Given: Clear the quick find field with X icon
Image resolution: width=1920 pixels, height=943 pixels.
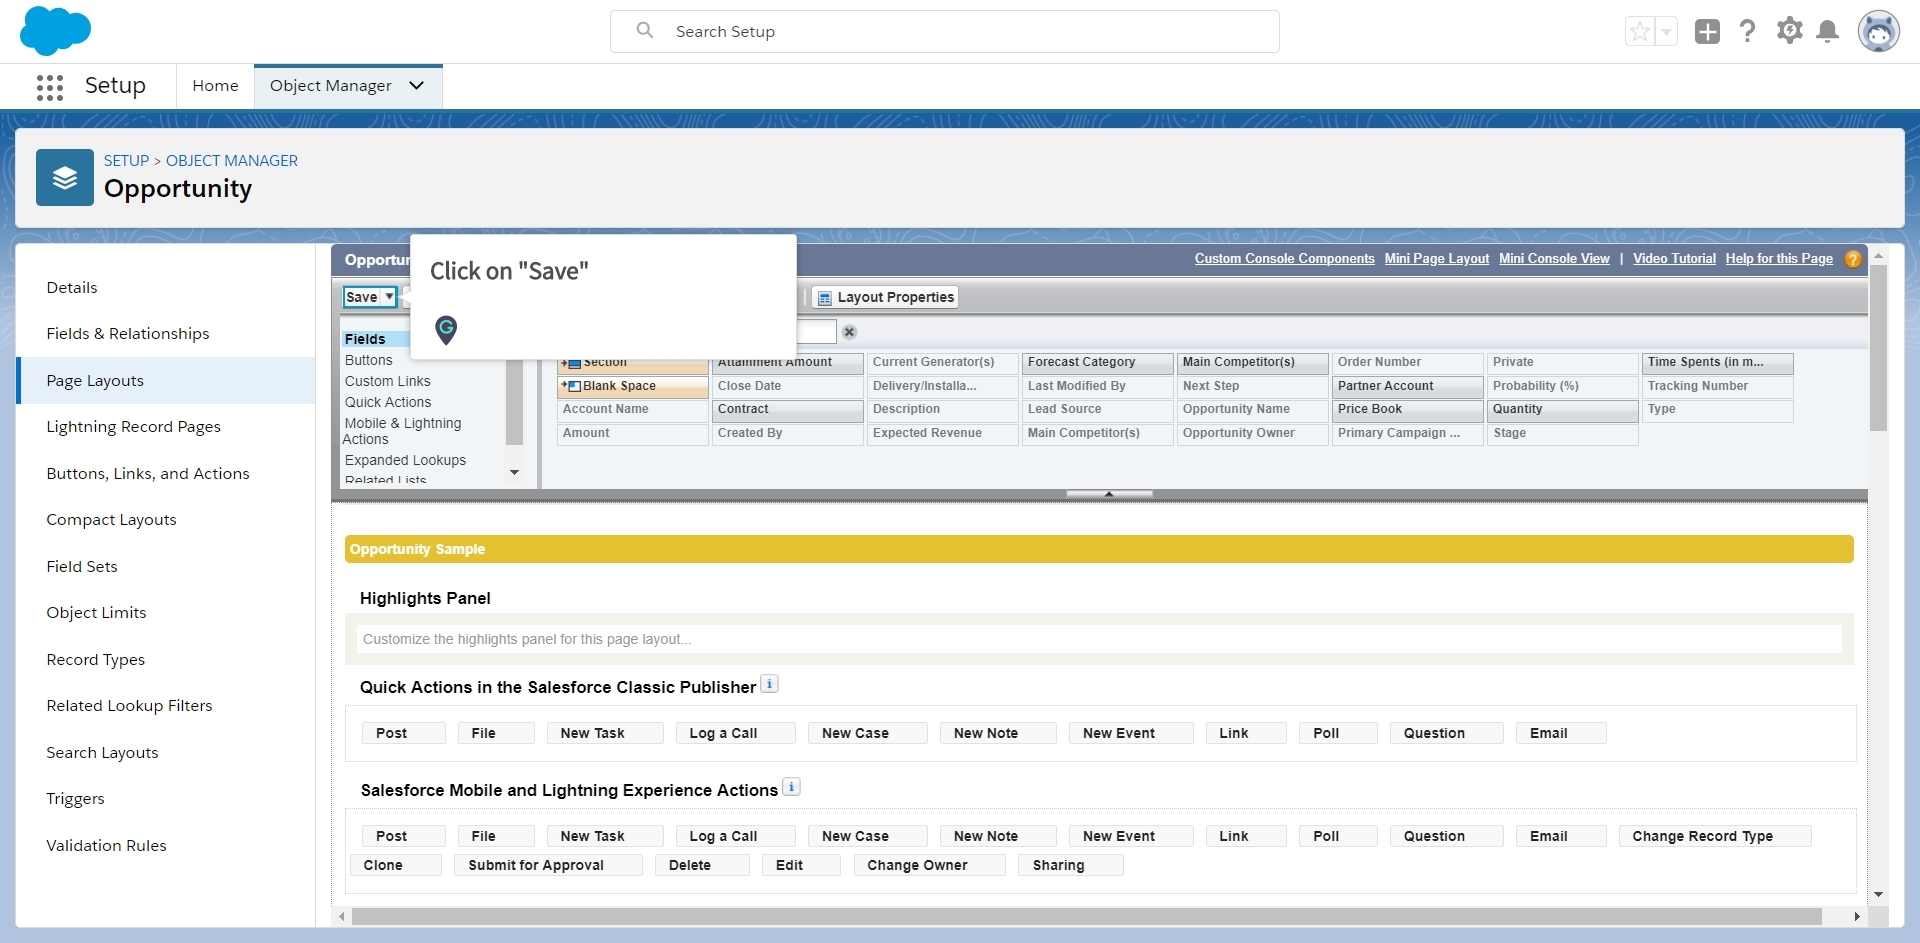Looking at the screenshot, I should point(849,332).
